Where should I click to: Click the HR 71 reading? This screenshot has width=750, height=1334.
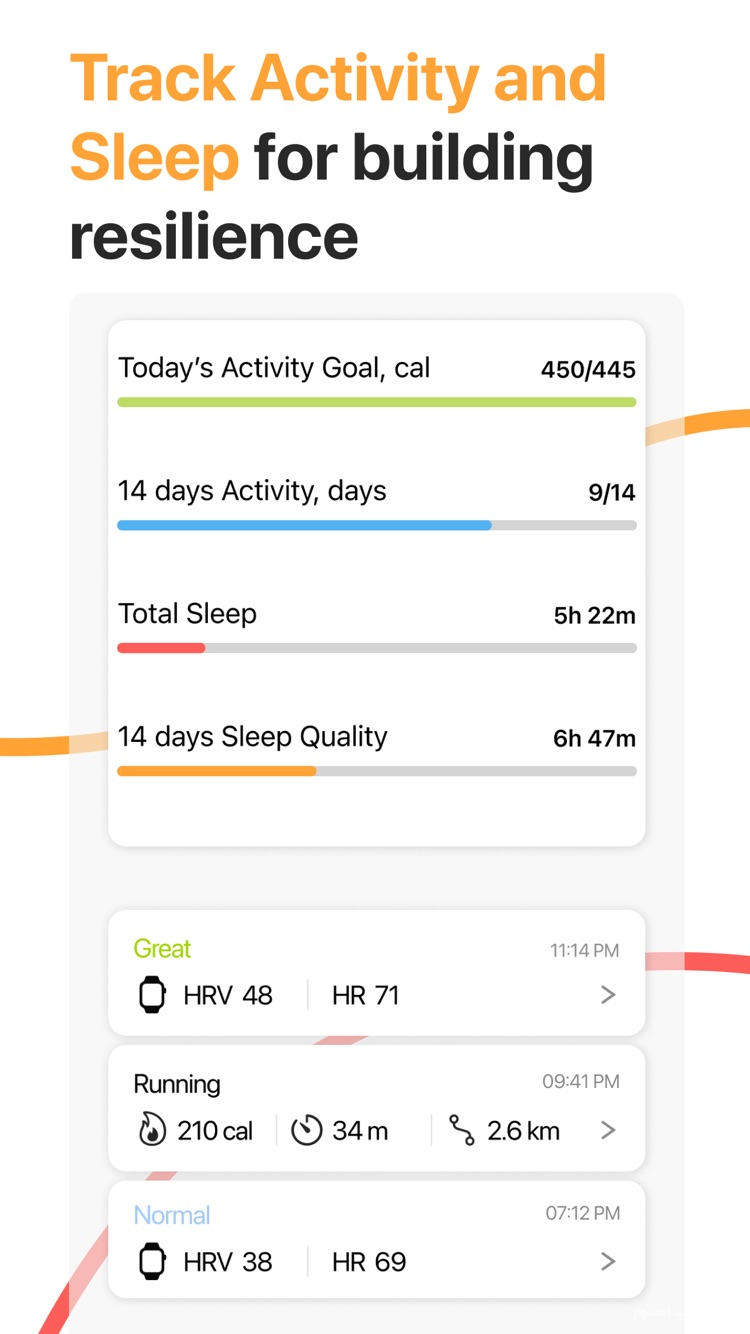364,995
